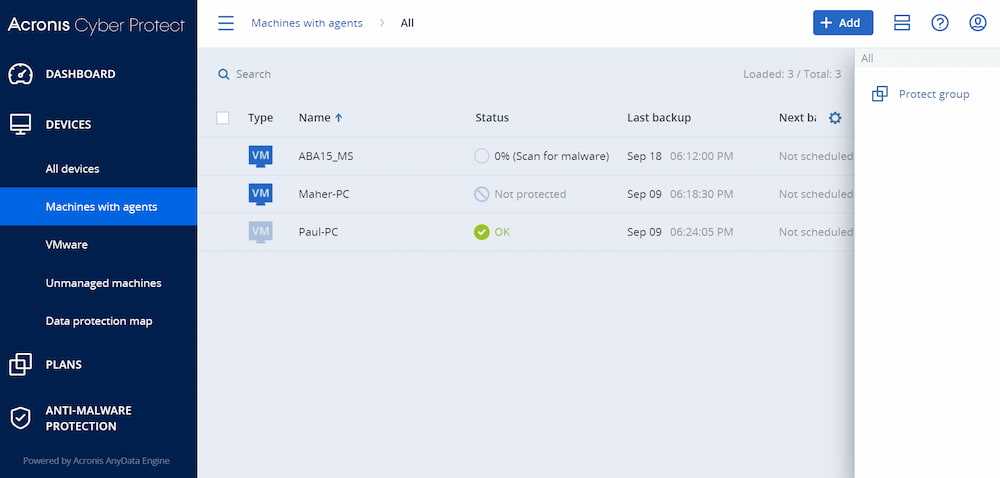The height and width of the screenshot is (478, 1000).
Task: Click the hamburger menu icon
Action: click(226, 23)
